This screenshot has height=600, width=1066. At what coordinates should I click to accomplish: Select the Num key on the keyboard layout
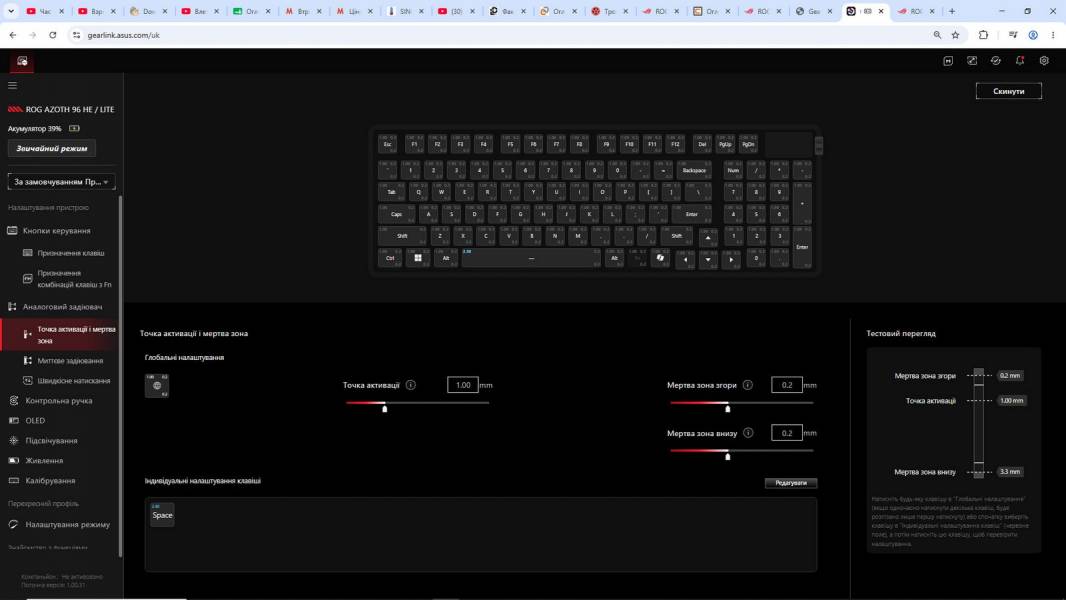coord(733,170)
